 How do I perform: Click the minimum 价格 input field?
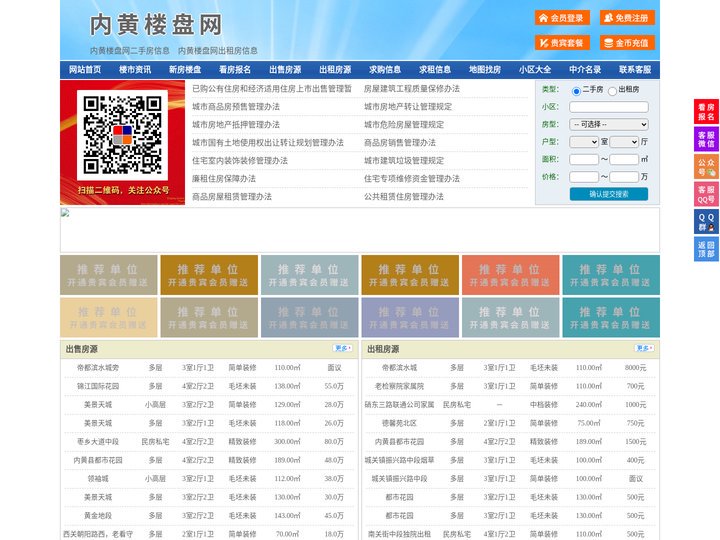584,177
